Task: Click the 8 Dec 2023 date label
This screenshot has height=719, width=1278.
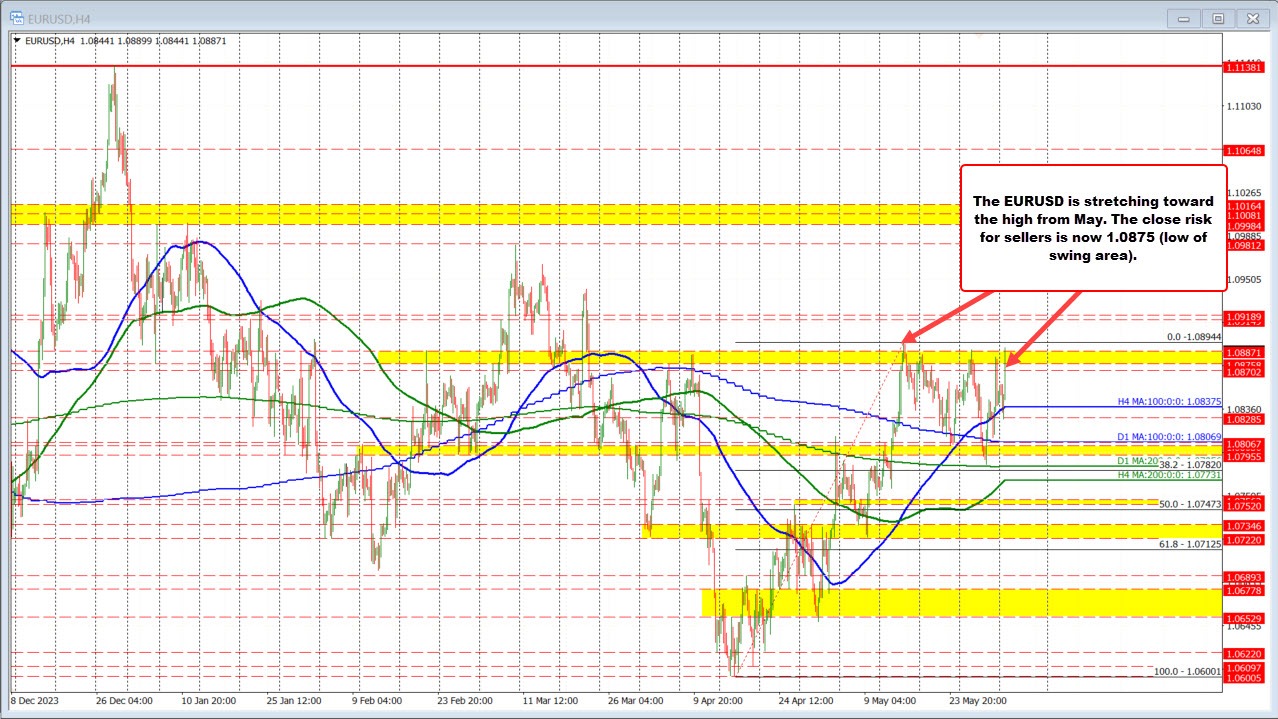Action: (35, 701)
